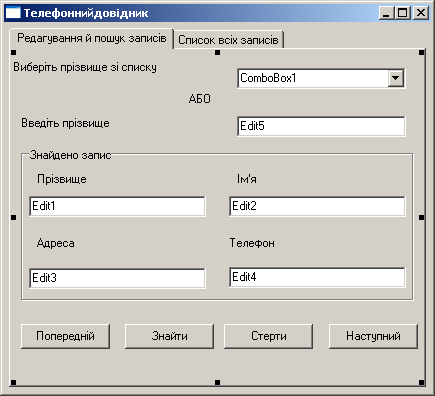Click the window icon in the title bar
The height and width of the screenshot is (396, 435).
point(13,13)
